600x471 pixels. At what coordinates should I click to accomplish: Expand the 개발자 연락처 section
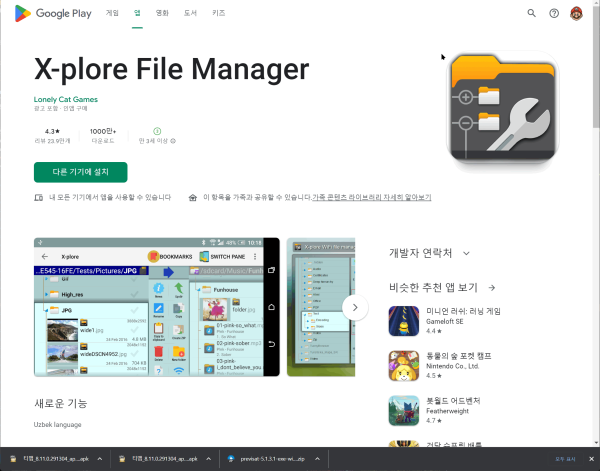(x=466, y=253)
